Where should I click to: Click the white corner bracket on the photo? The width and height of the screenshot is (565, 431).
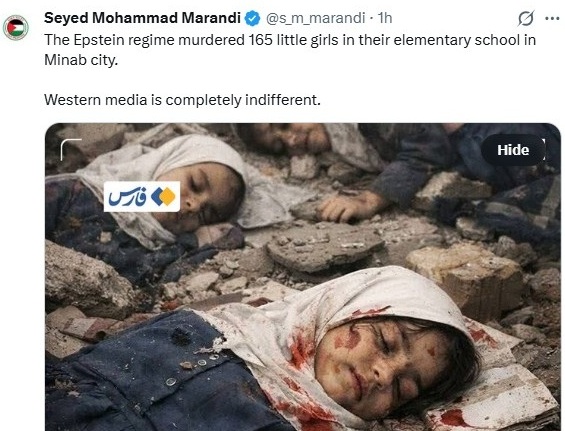tap(71, 149)
